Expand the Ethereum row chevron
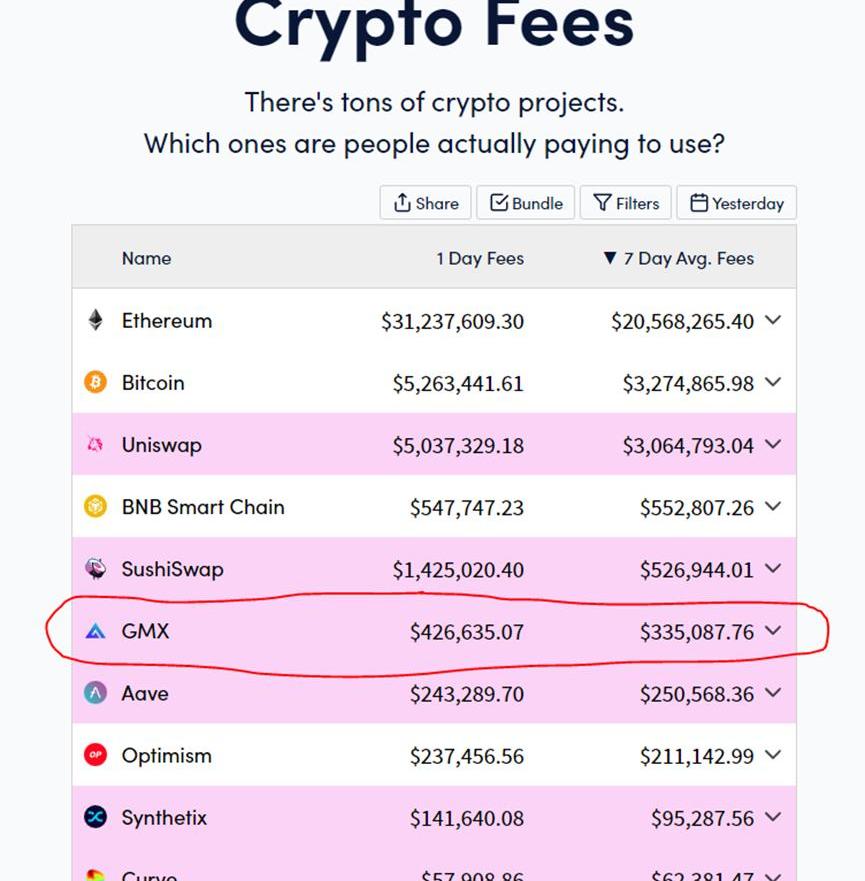Image resolution: width=865 pixels, height=881 pixels. tap(773, 320)
